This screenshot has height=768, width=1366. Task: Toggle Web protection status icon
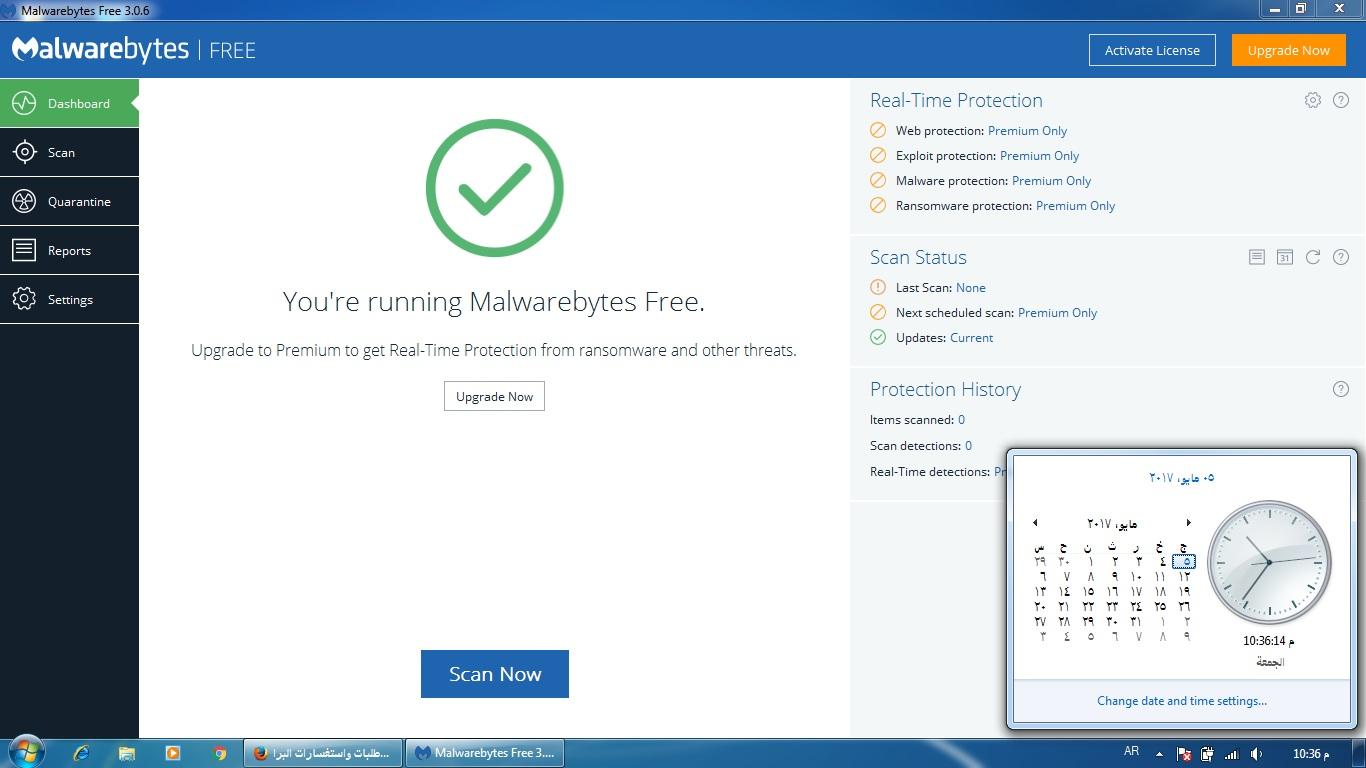878,130
